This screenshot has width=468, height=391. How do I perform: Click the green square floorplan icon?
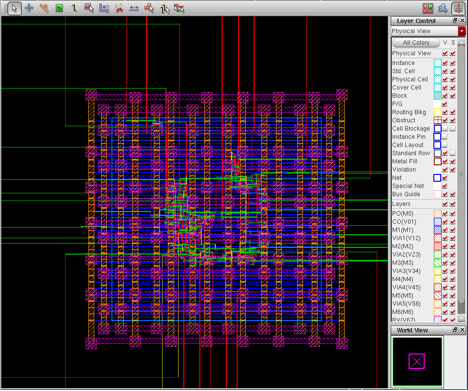coord(59,8)
